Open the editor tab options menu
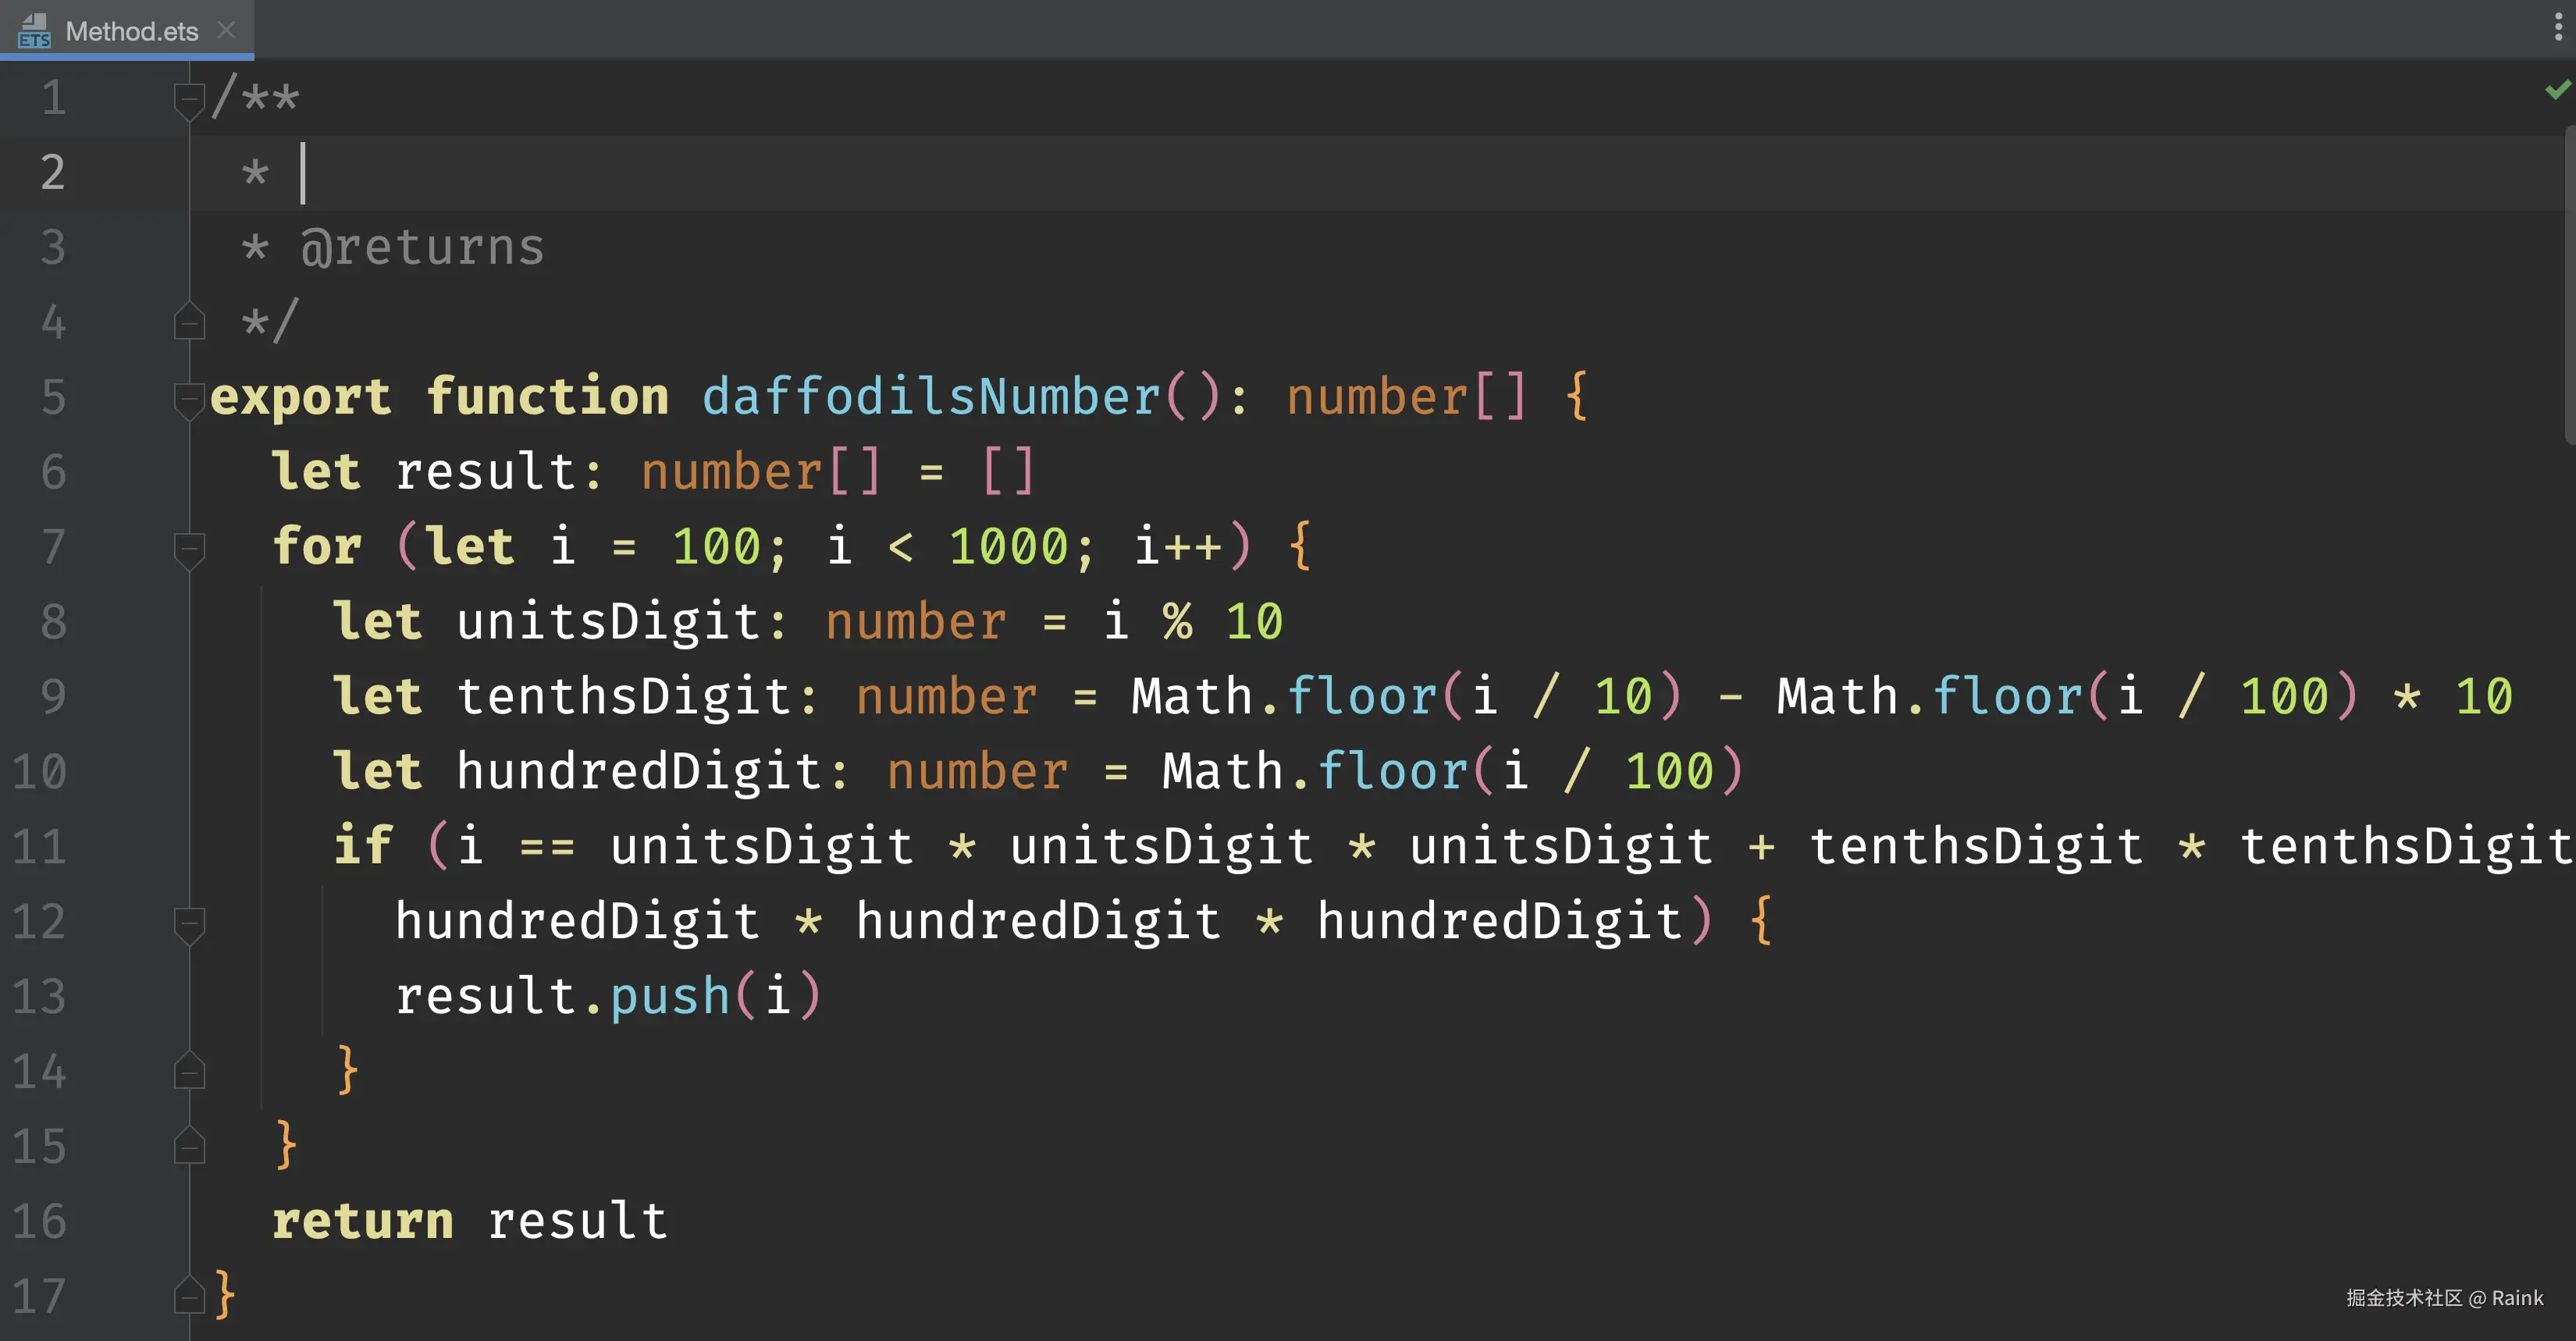Screen dimensions: 2576x1341 (2557, 27)
